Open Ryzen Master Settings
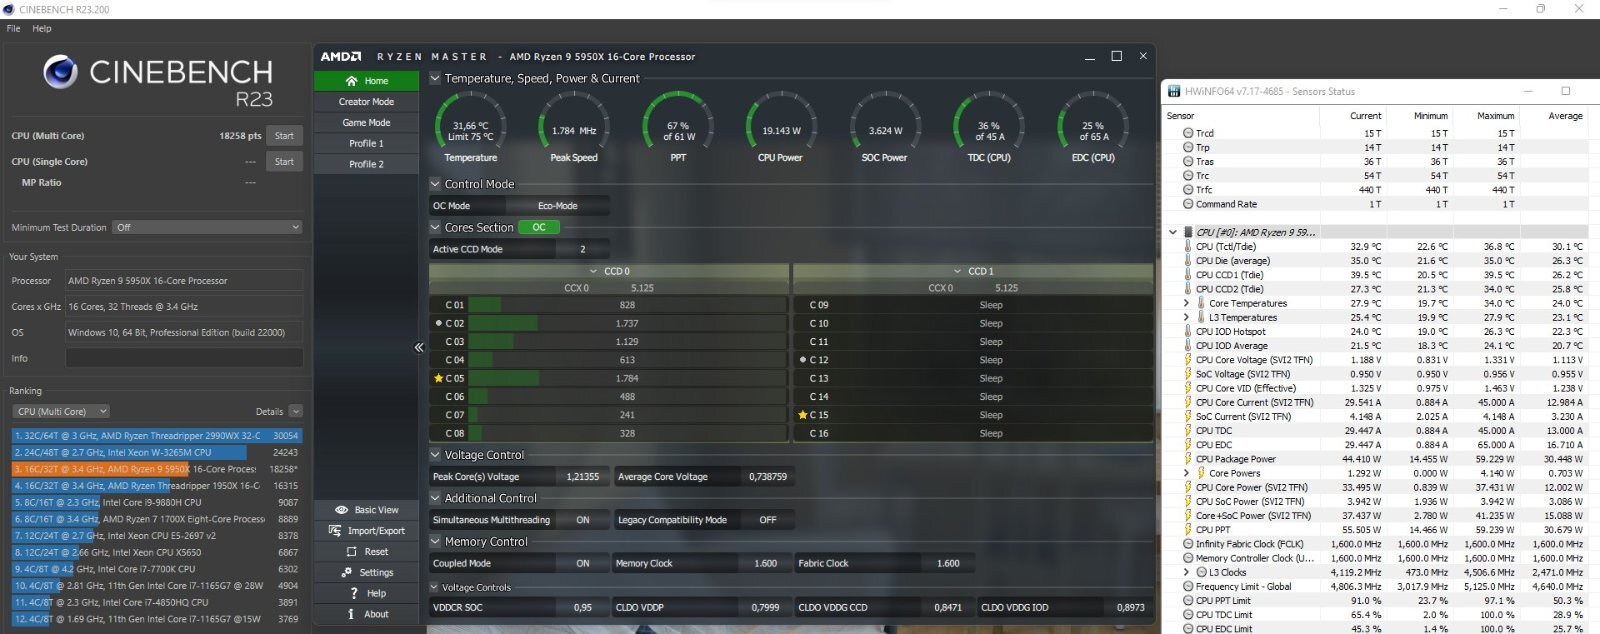 pos(366,573)
